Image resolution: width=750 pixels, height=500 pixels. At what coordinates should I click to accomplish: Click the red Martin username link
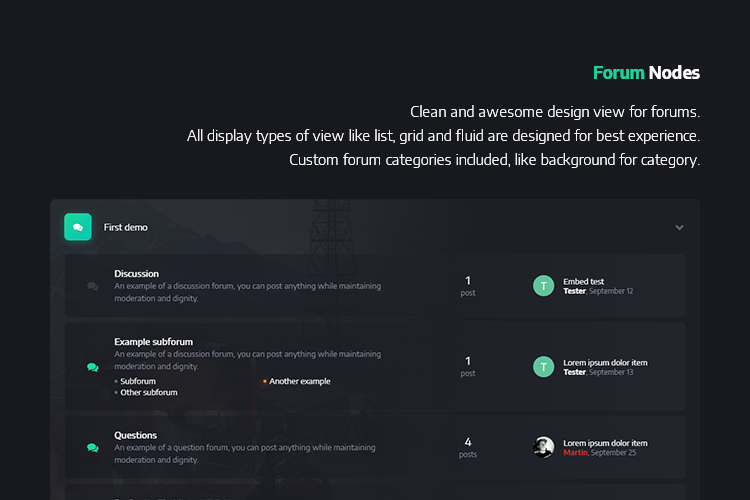(575, 453)
